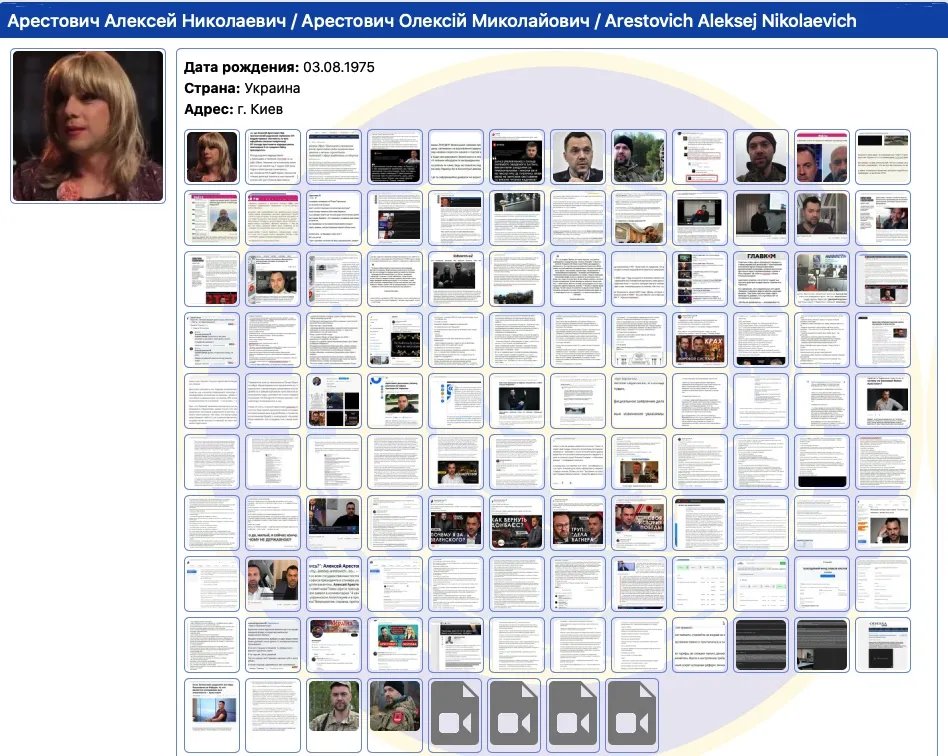Screen dimensions: 948x756
Task: Open the man-at-microphone photo in first row
Action: point(577,157)
